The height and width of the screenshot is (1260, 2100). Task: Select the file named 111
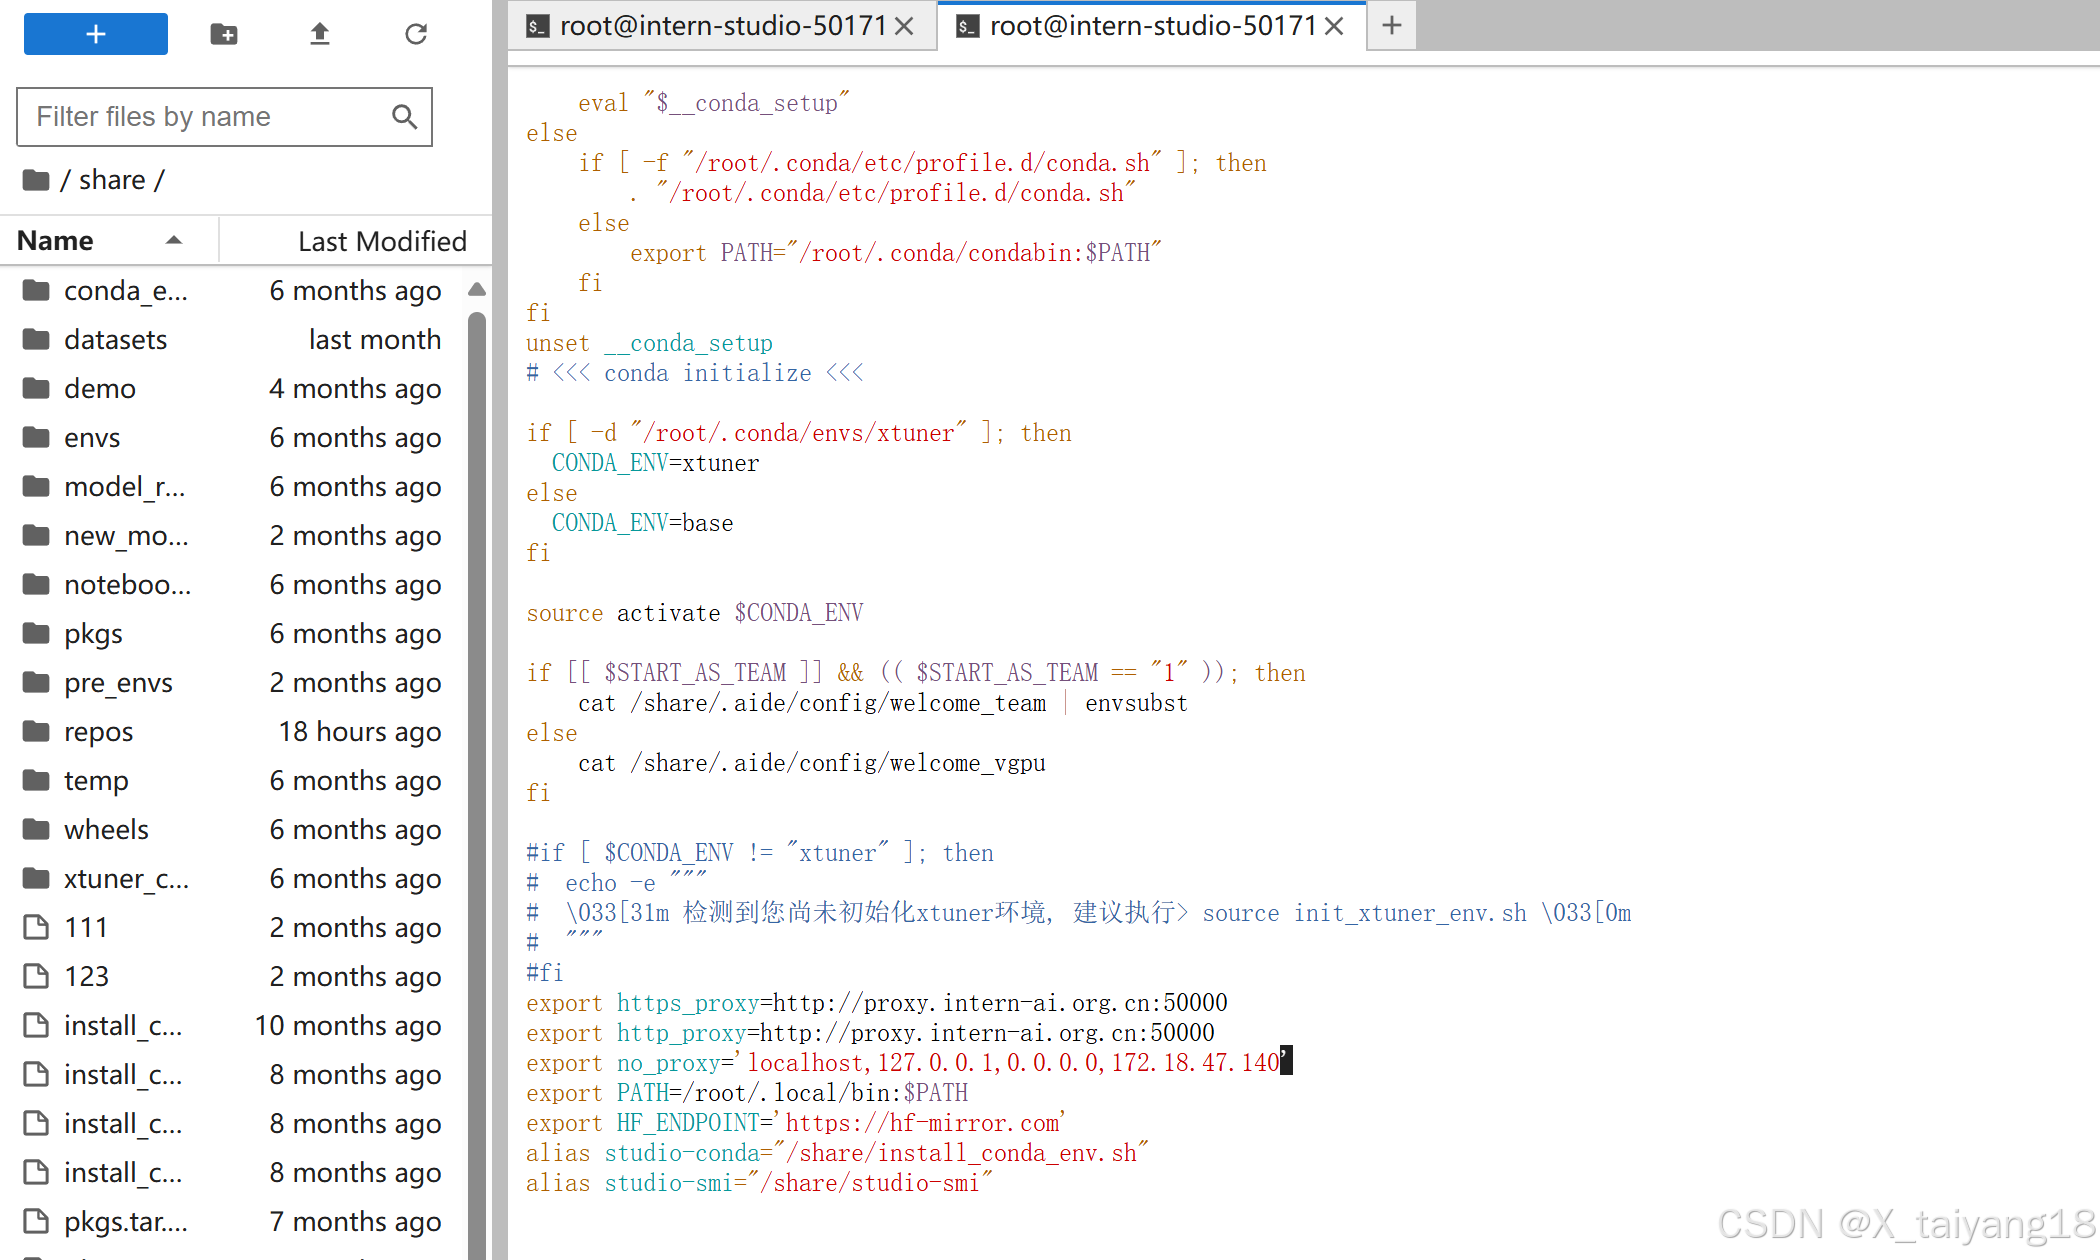click(85, 928)
